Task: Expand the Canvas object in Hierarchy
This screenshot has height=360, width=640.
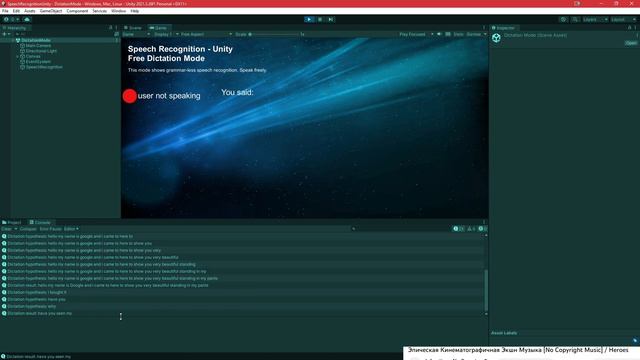Action: tap(18, 56)
